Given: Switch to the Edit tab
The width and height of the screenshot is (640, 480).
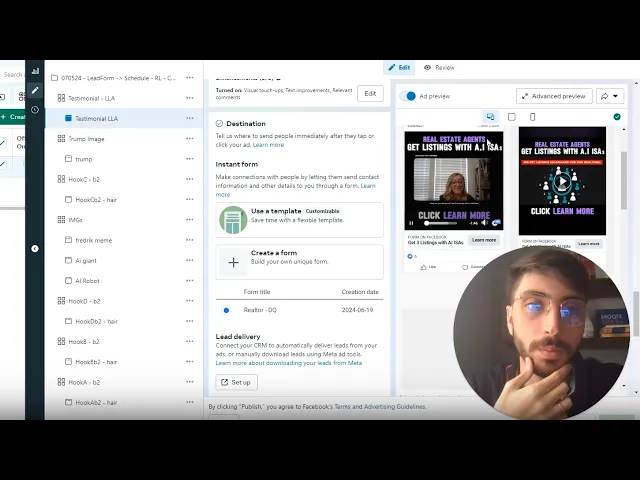Looking at the screenshot, I should [399, 68].
